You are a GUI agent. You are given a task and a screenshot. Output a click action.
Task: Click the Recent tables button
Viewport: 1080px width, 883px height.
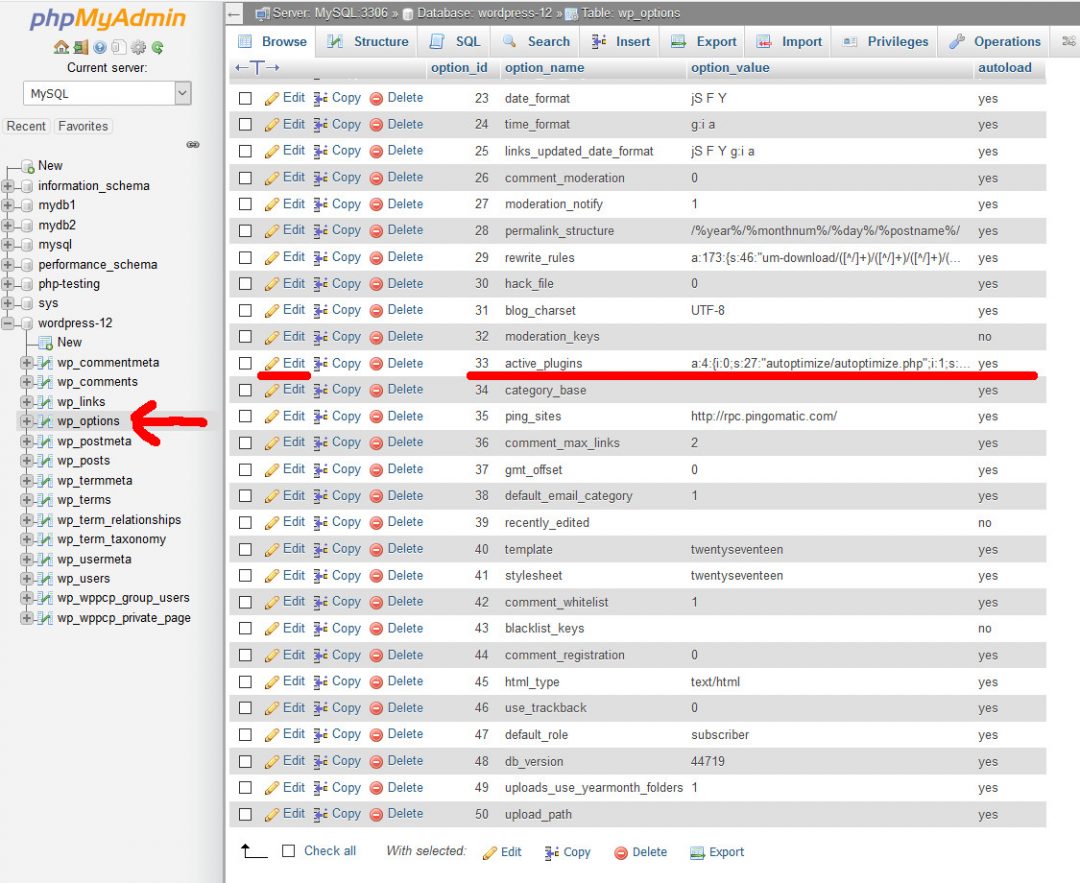(26, 127)
